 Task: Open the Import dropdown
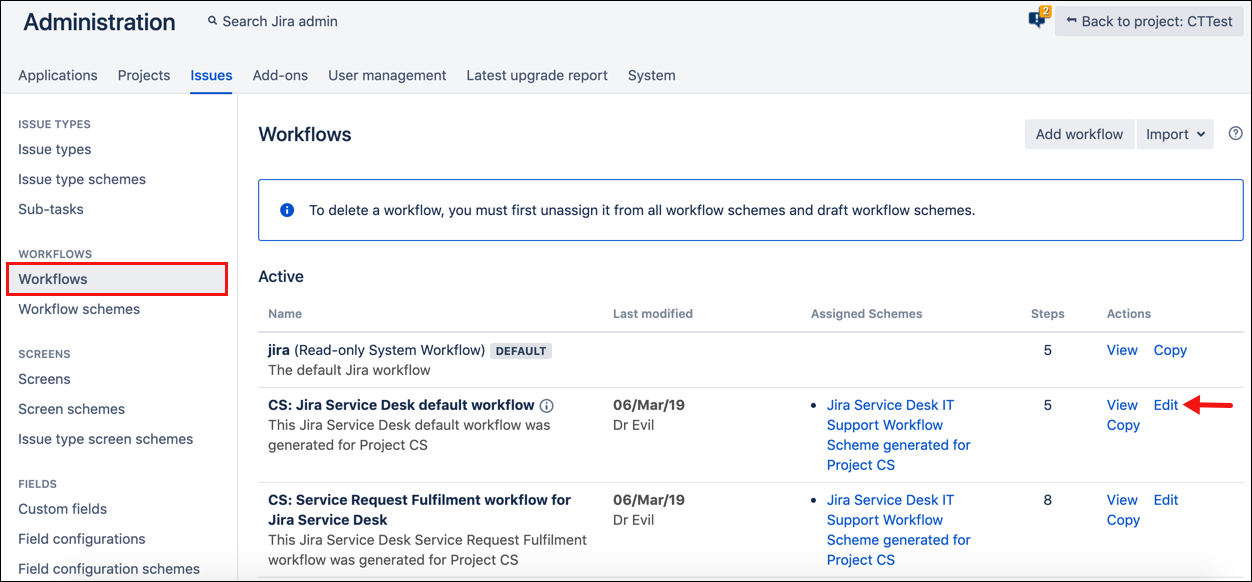pyautogui.click(x=1175, y=134)
